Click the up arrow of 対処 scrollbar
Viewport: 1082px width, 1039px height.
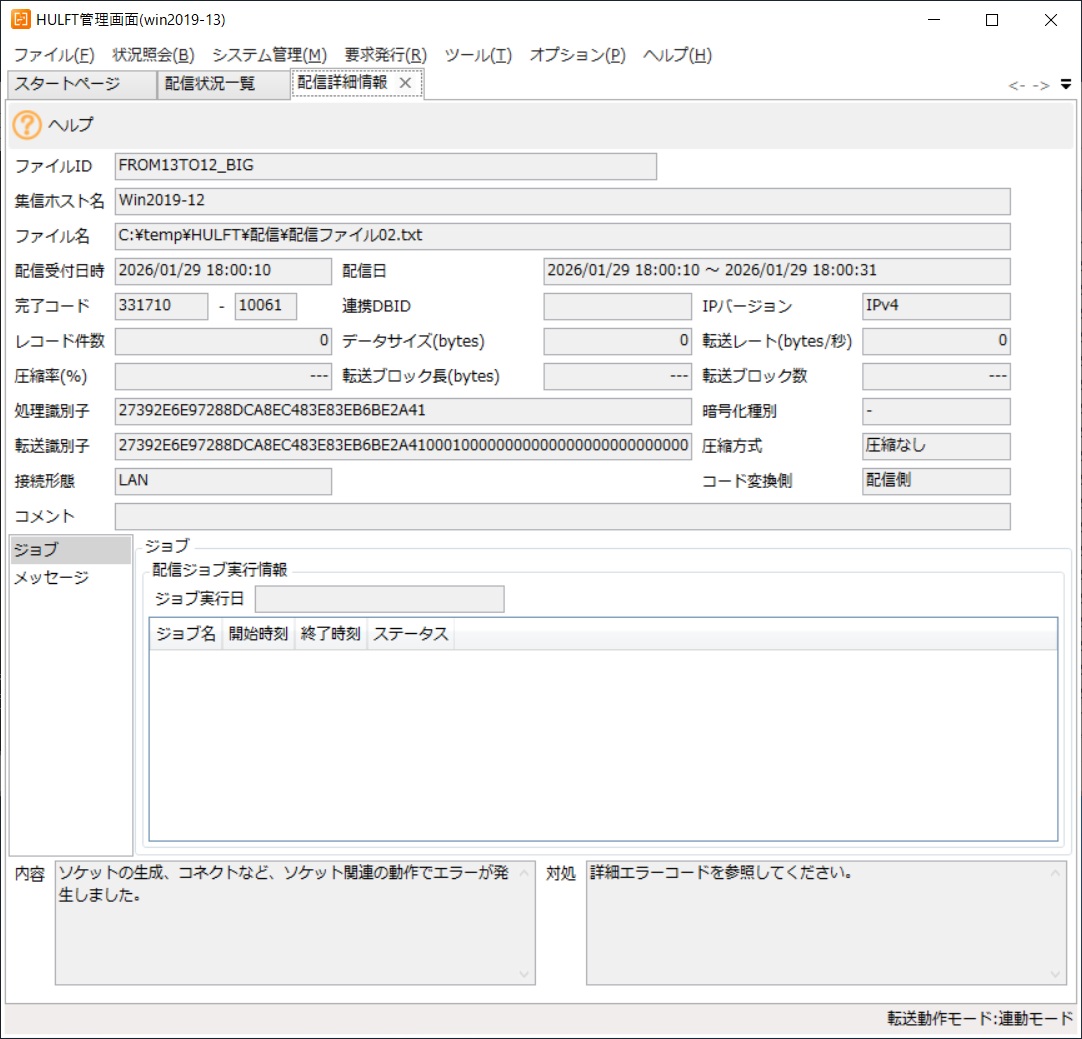[1056, 872]
